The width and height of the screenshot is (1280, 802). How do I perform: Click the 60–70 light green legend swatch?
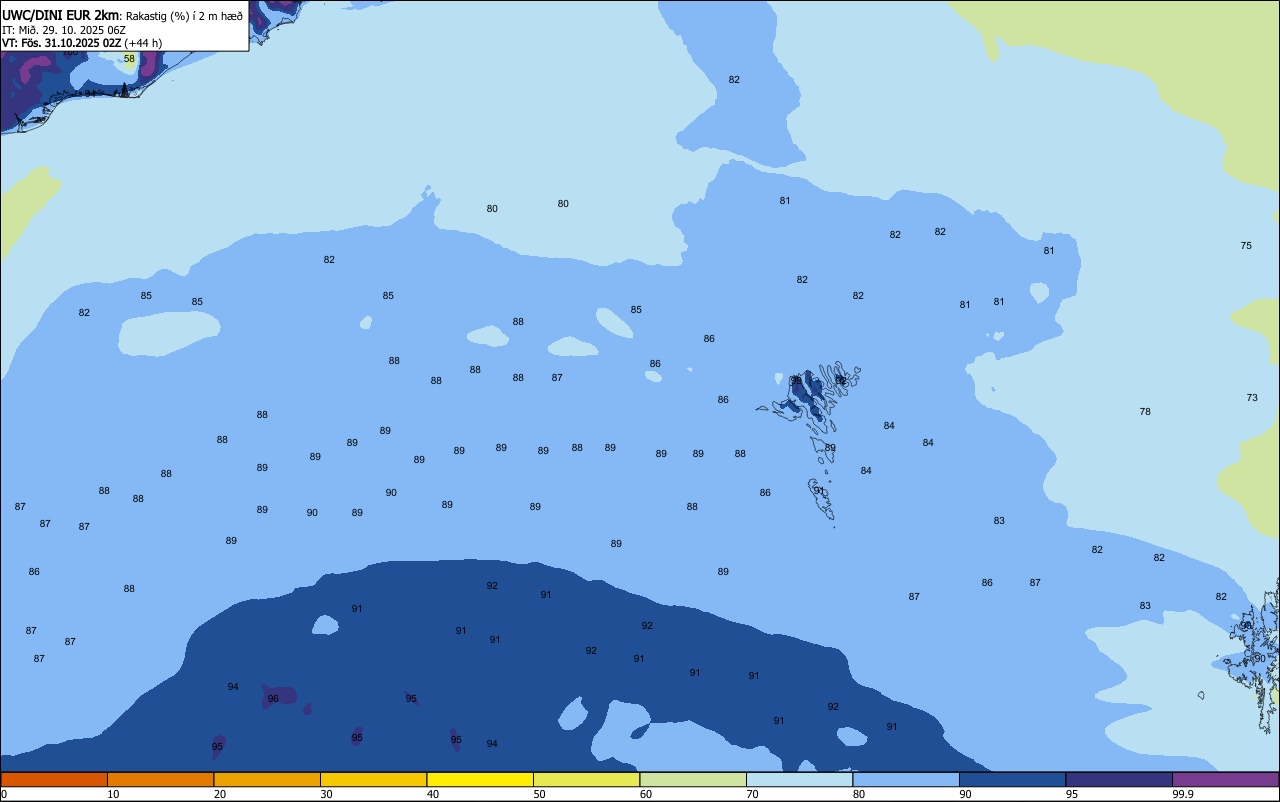(x=693, y=779)
